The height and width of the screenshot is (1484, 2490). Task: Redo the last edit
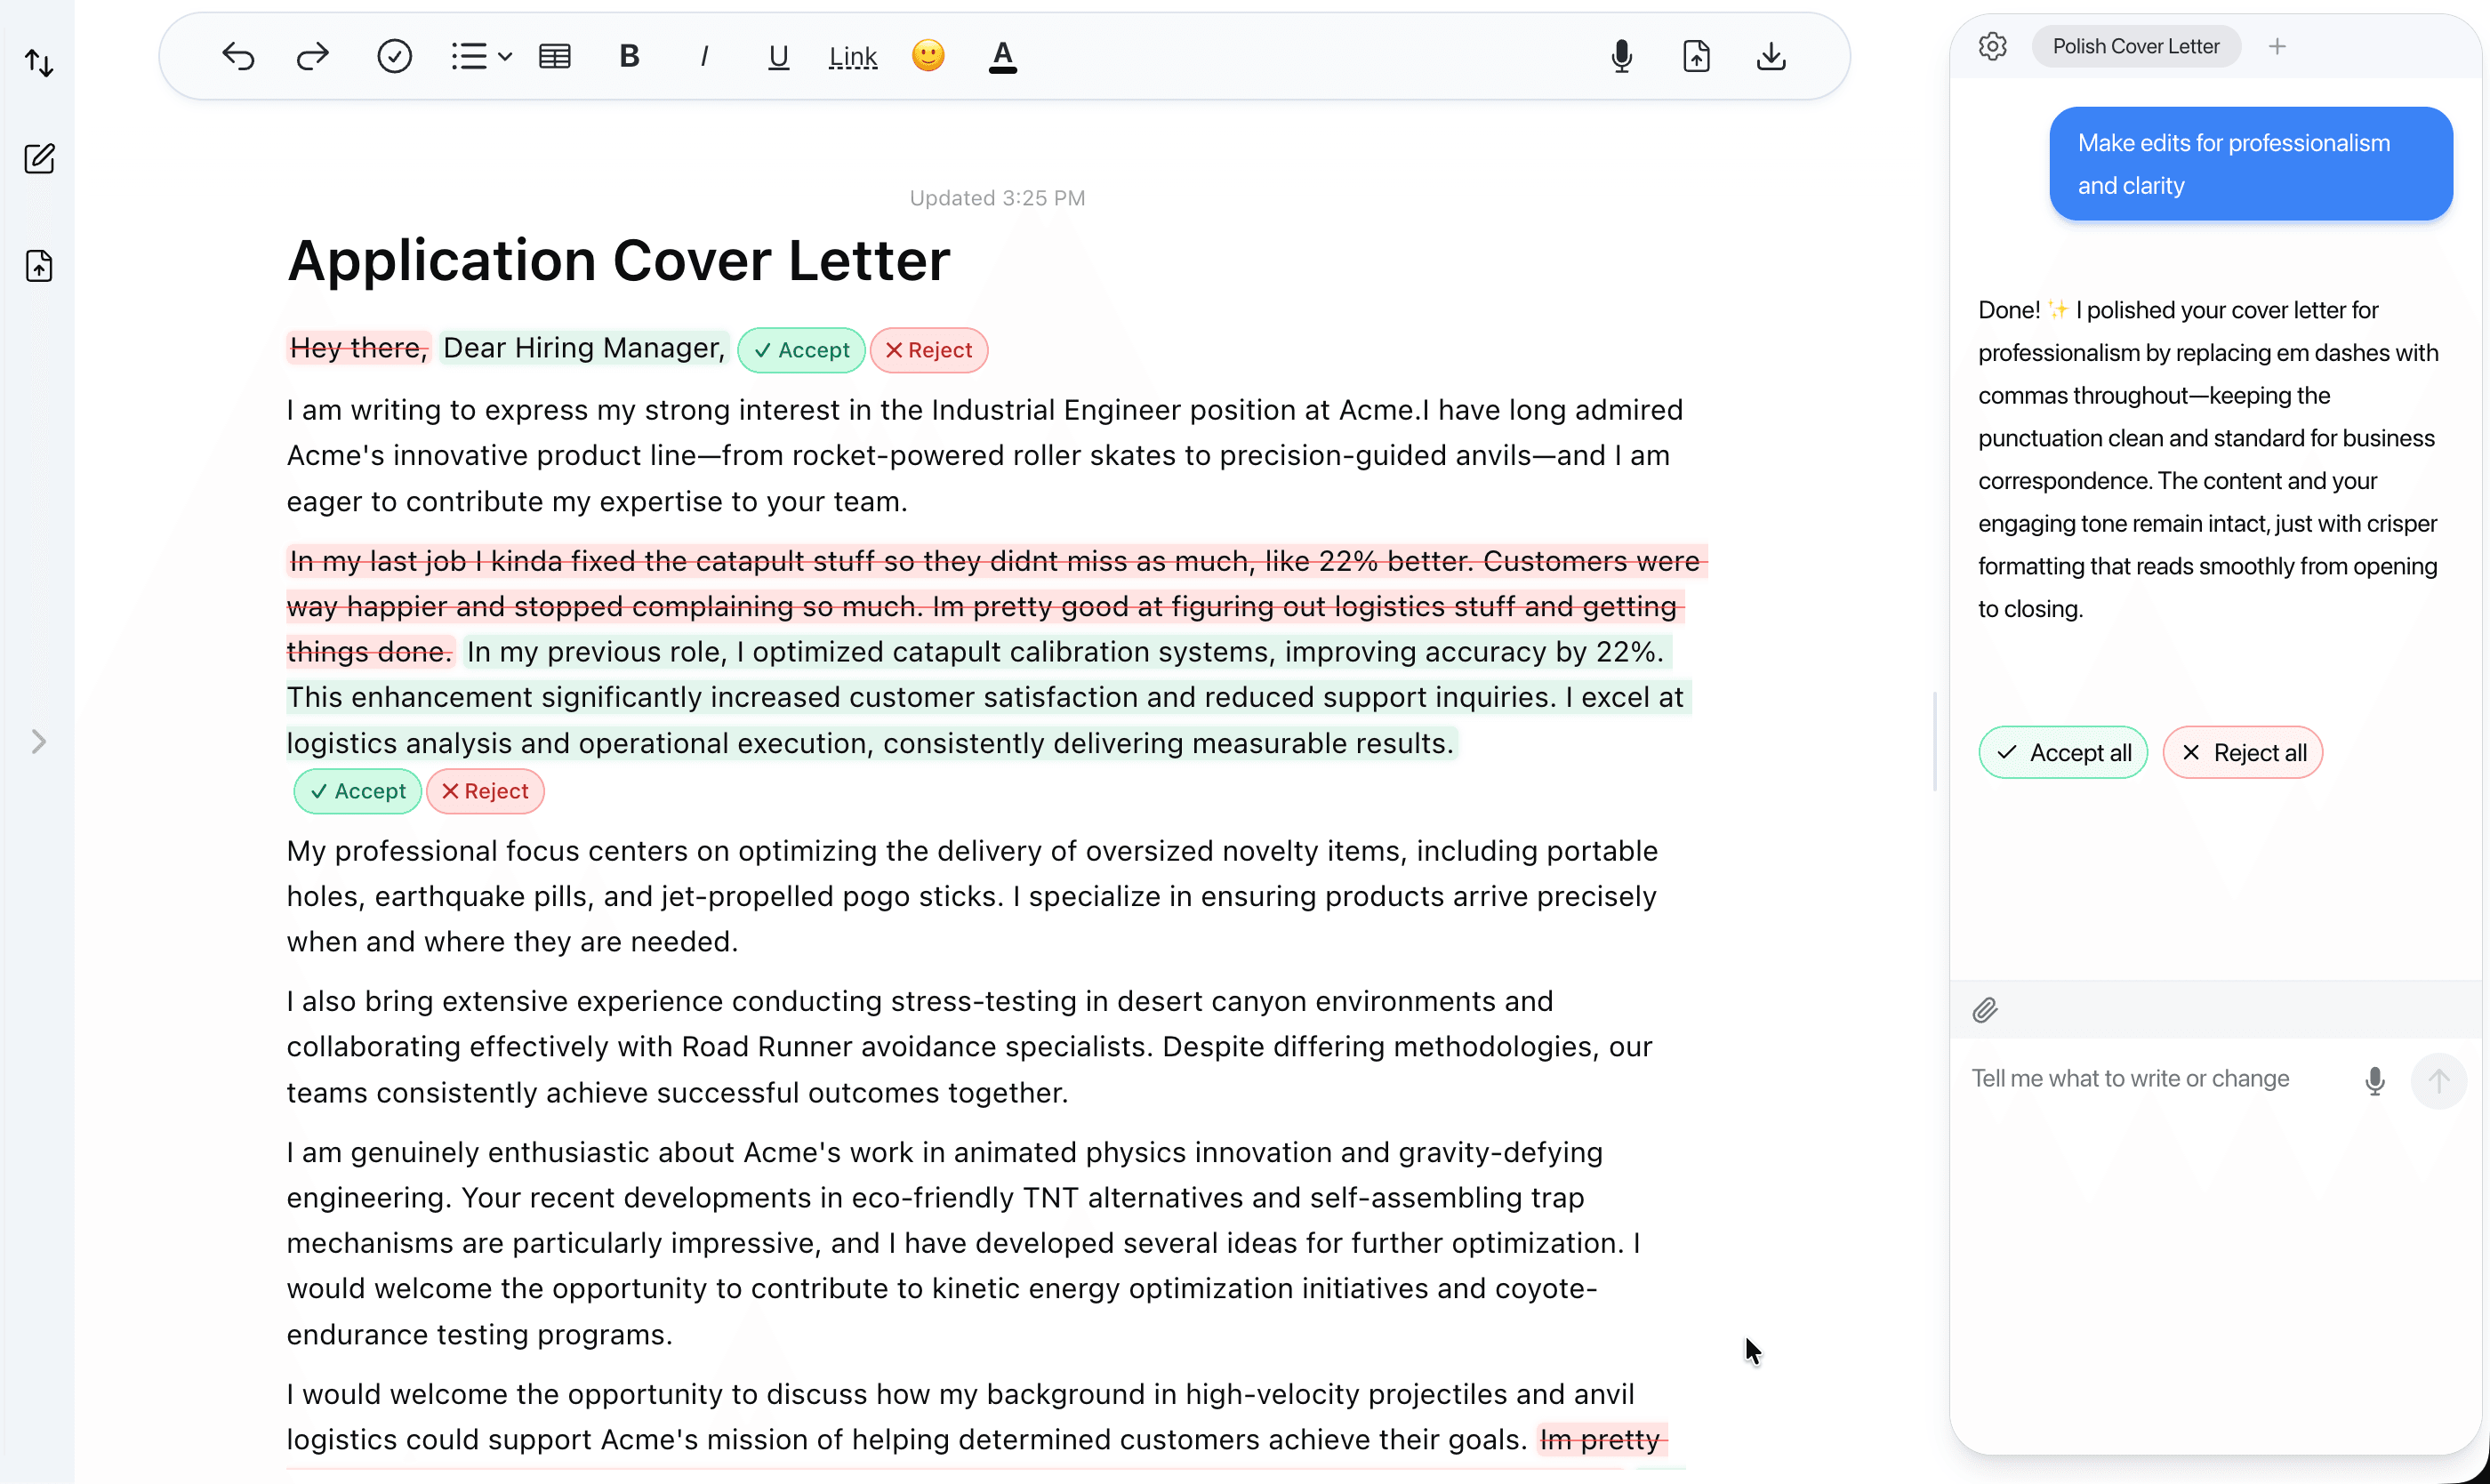coord(312,56)
